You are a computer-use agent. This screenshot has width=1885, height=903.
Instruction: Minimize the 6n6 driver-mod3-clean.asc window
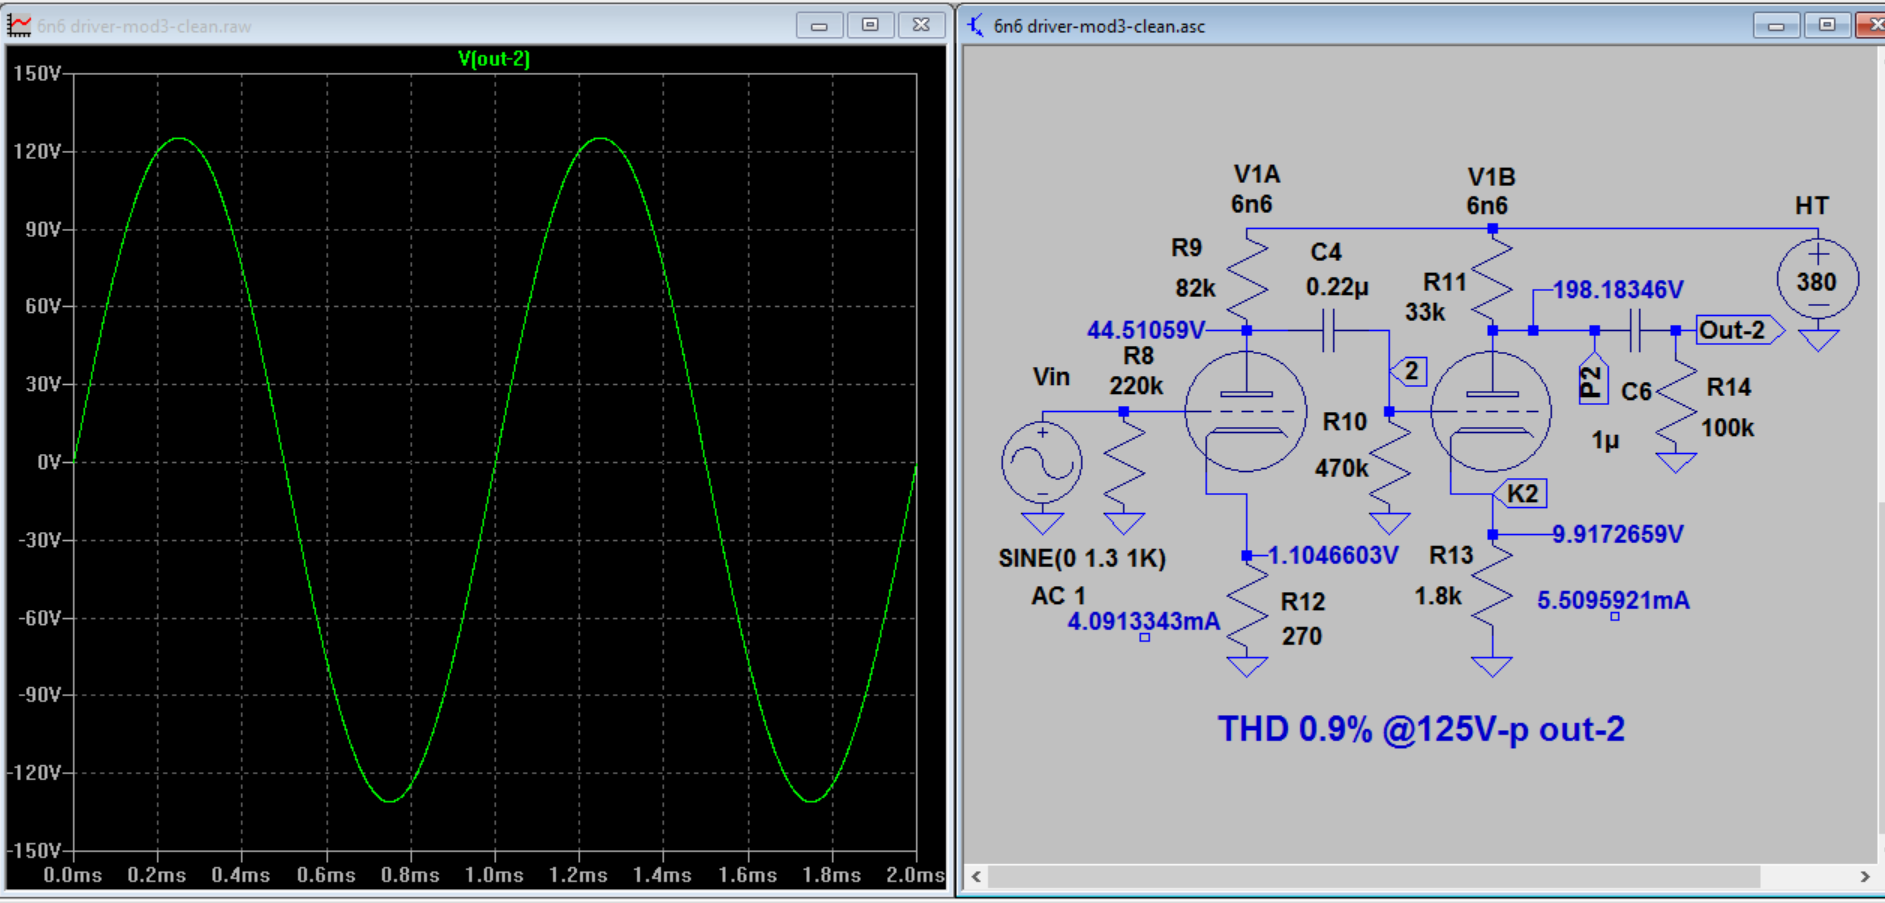click(x=1776, y=25)
